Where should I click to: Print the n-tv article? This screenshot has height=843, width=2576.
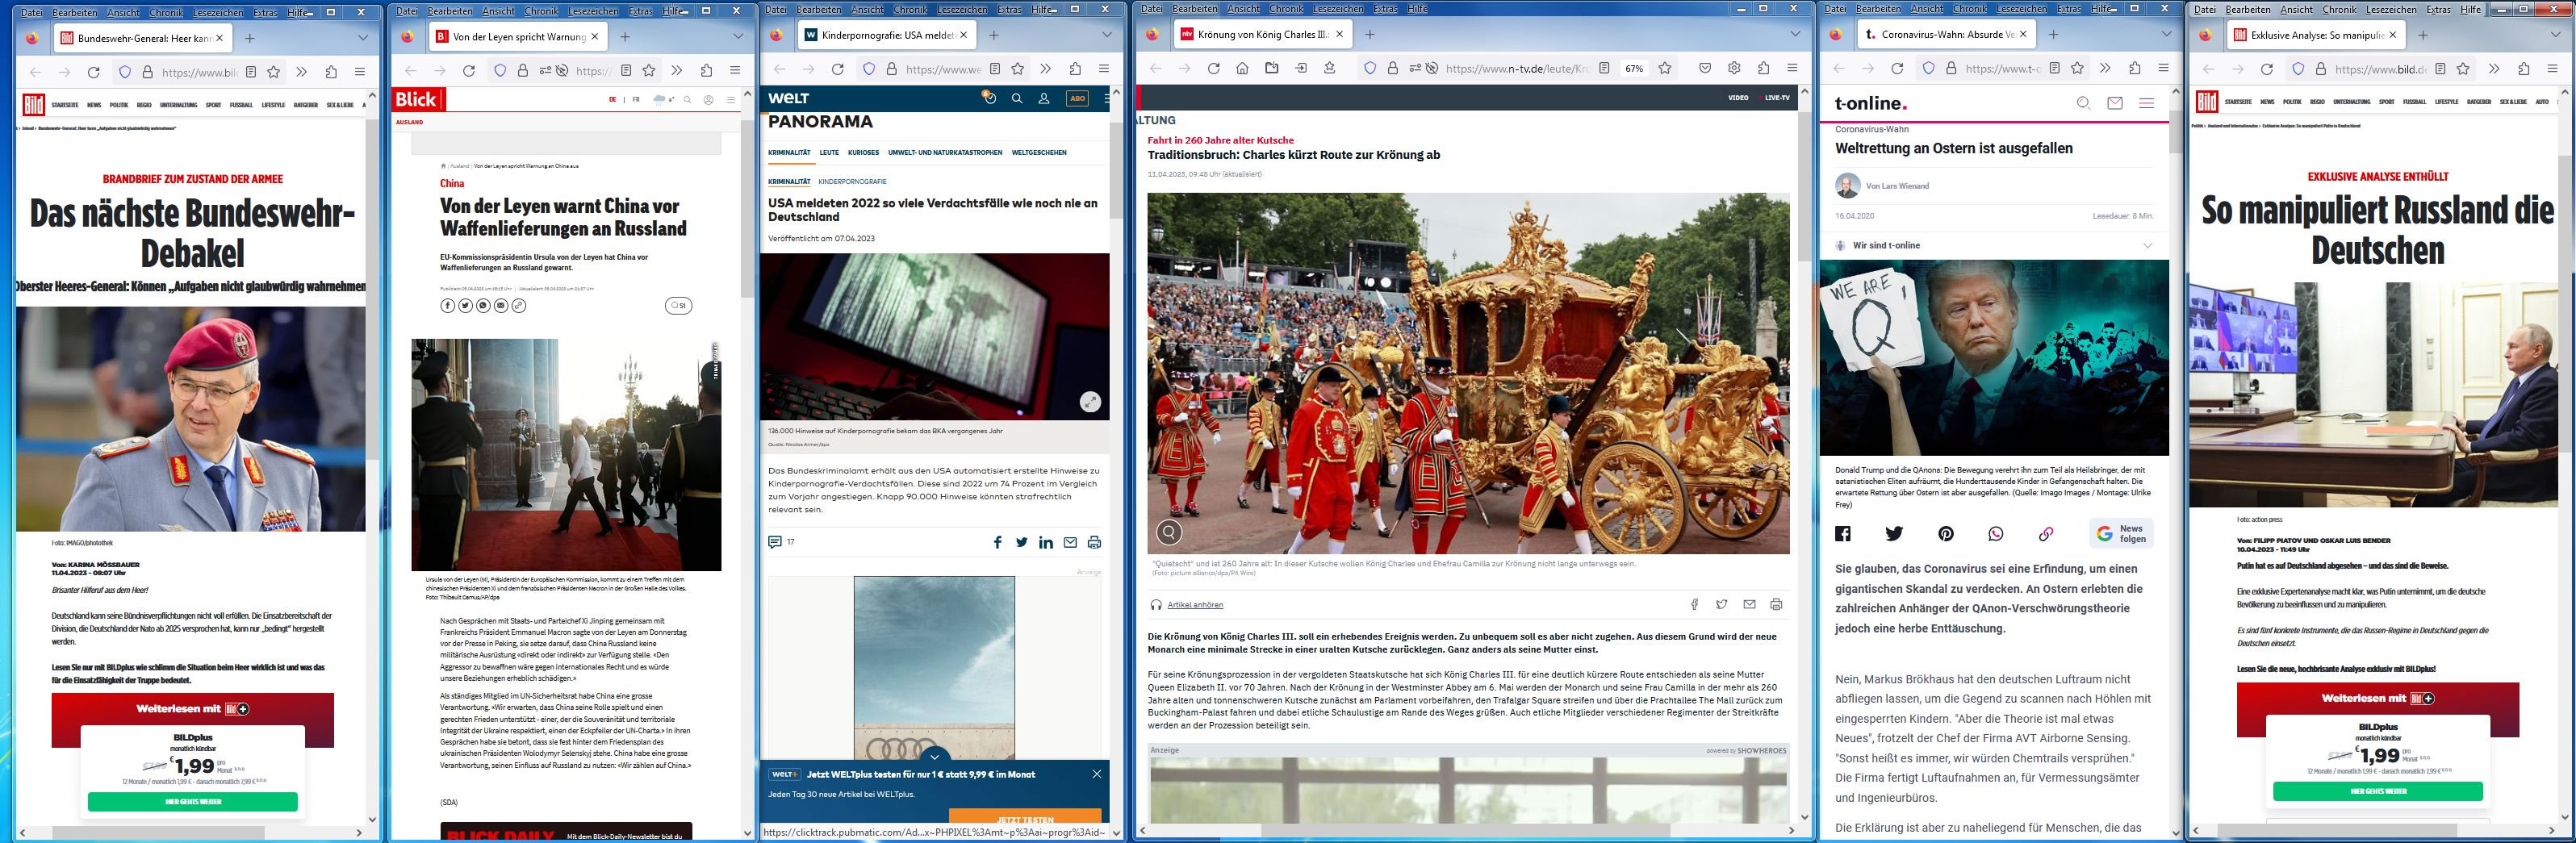(x=1776, y=604)
